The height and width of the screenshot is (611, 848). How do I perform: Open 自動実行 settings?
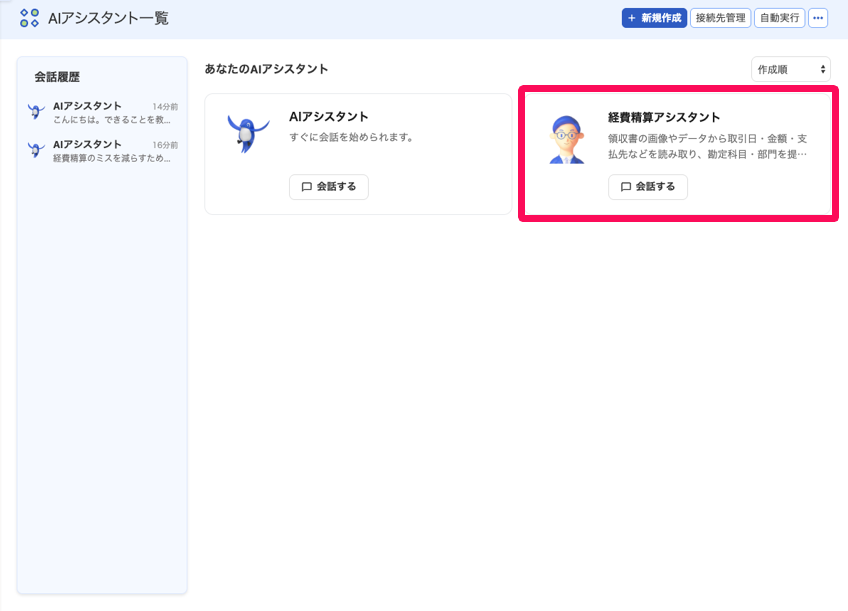pos(779,18)
